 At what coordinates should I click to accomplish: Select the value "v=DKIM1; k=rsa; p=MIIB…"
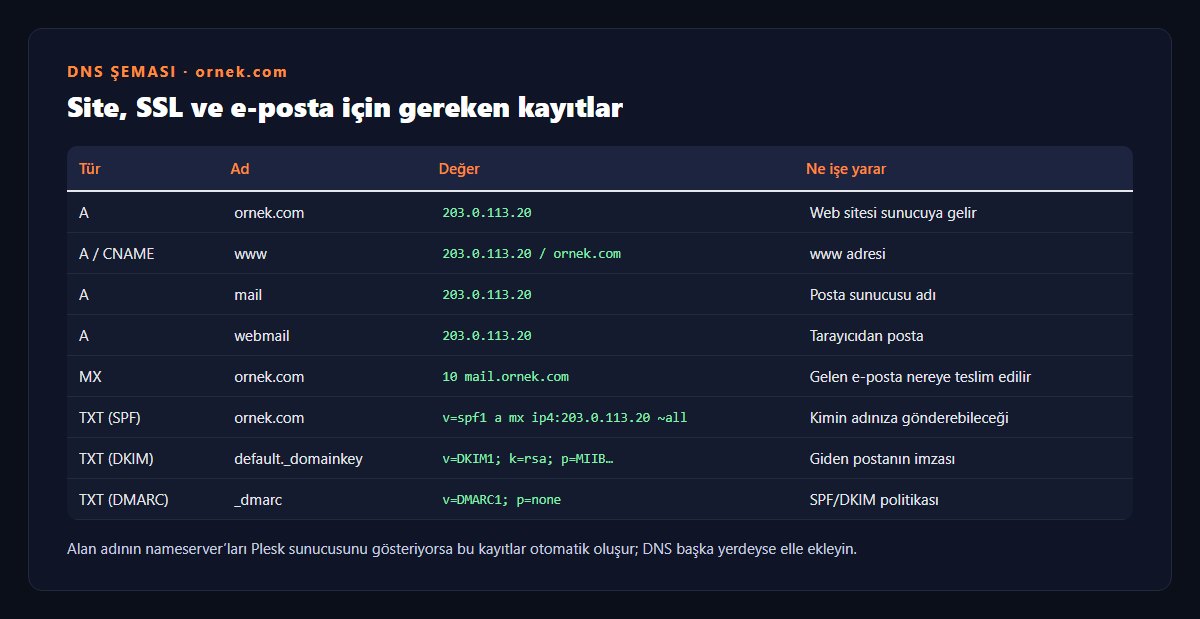527,459
